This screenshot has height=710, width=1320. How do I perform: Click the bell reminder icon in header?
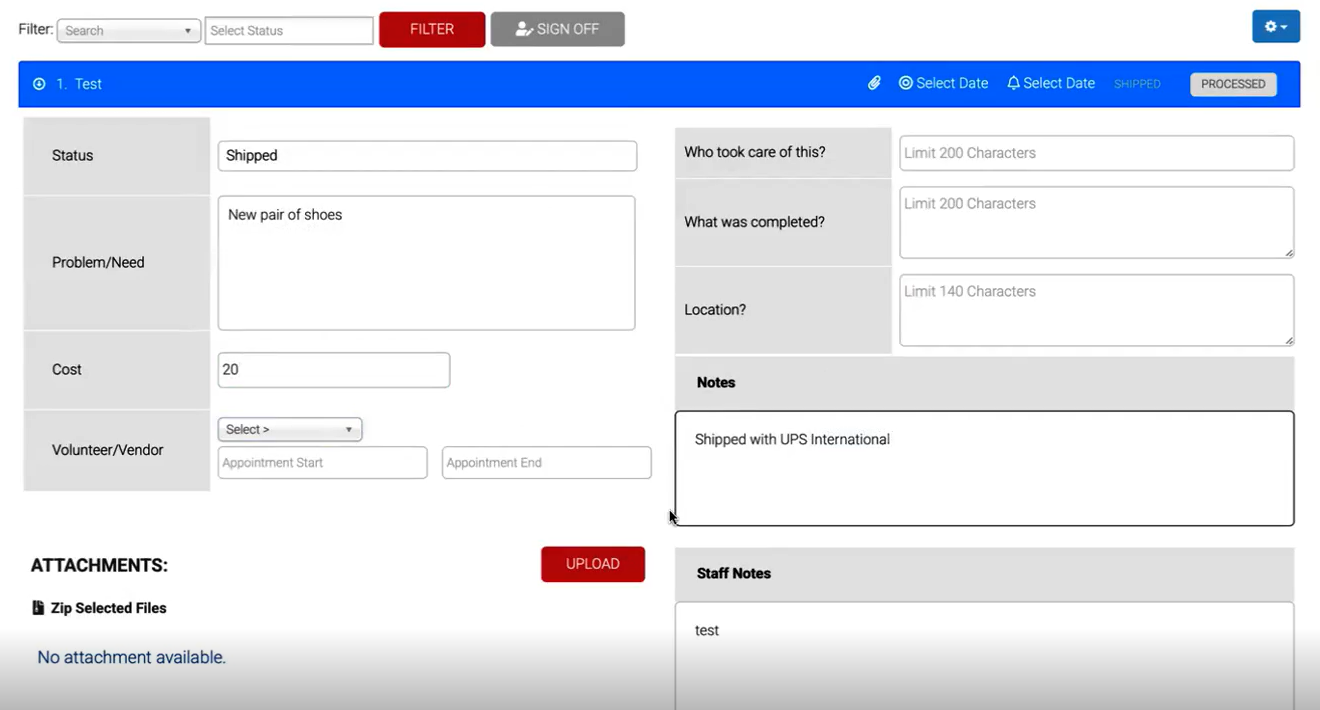click(1013, 84)
